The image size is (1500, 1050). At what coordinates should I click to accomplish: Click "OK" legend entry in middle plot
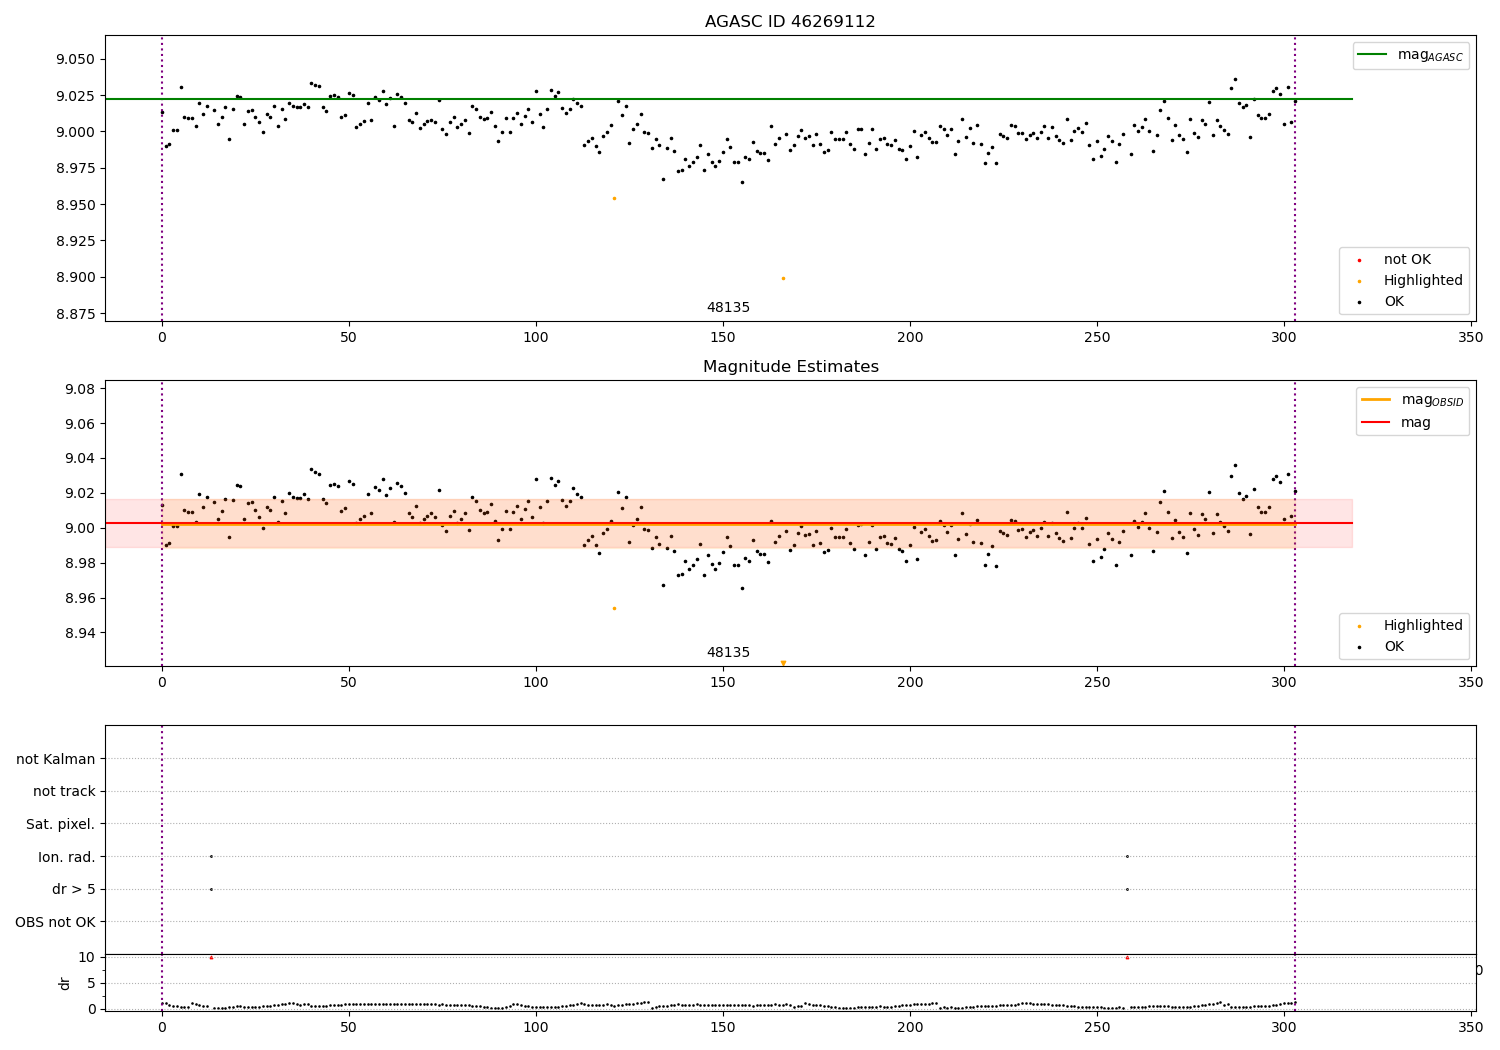click(1394, 647)
